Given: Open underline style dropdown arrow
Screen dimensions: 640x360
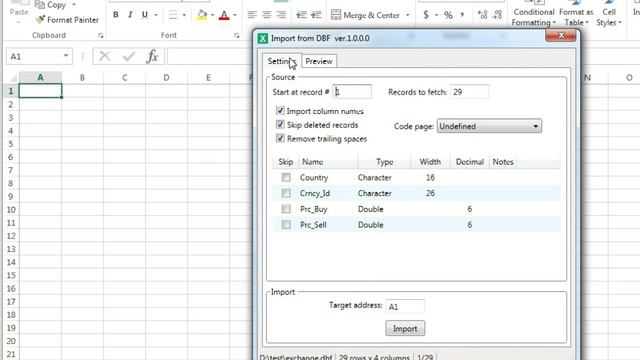Looking at the screenshot, I should pyautogui.click(x=156, y=15).
